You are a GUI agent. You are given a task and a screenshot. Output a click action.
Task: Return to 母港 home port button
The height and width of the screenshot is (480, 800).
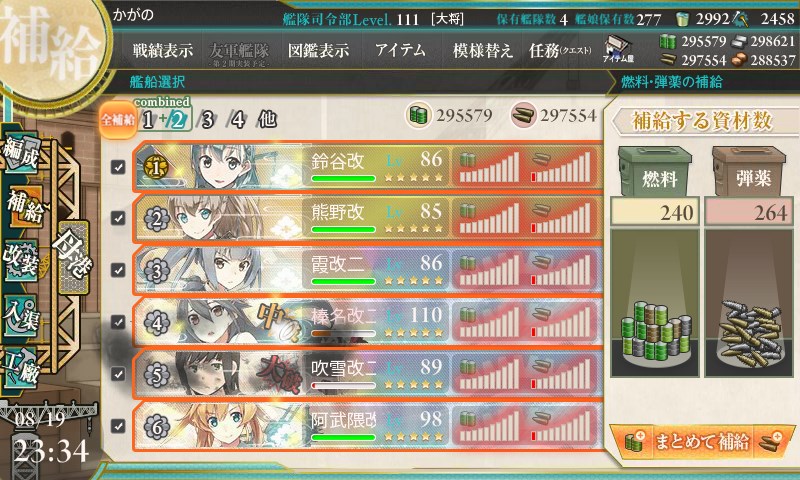(x=73, y=257)
